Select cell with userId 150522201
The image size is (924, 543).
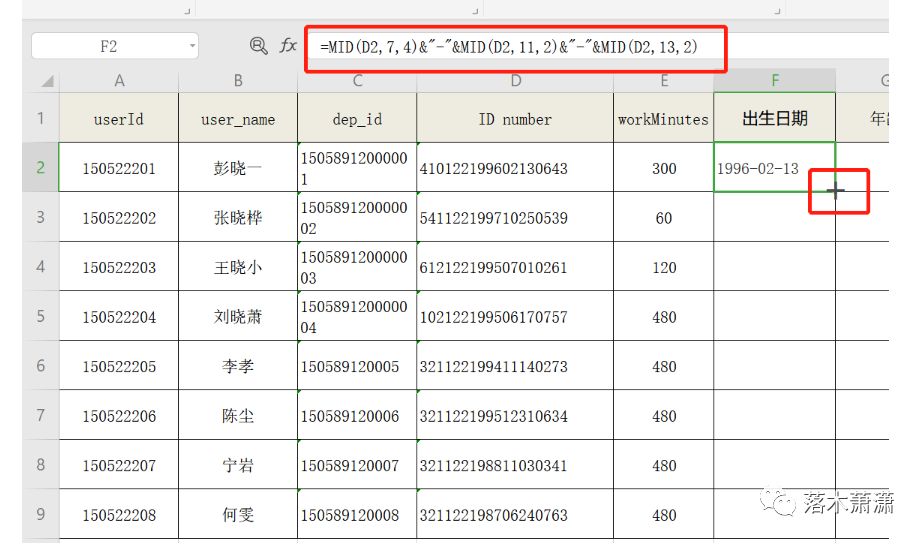pos(119,168)
